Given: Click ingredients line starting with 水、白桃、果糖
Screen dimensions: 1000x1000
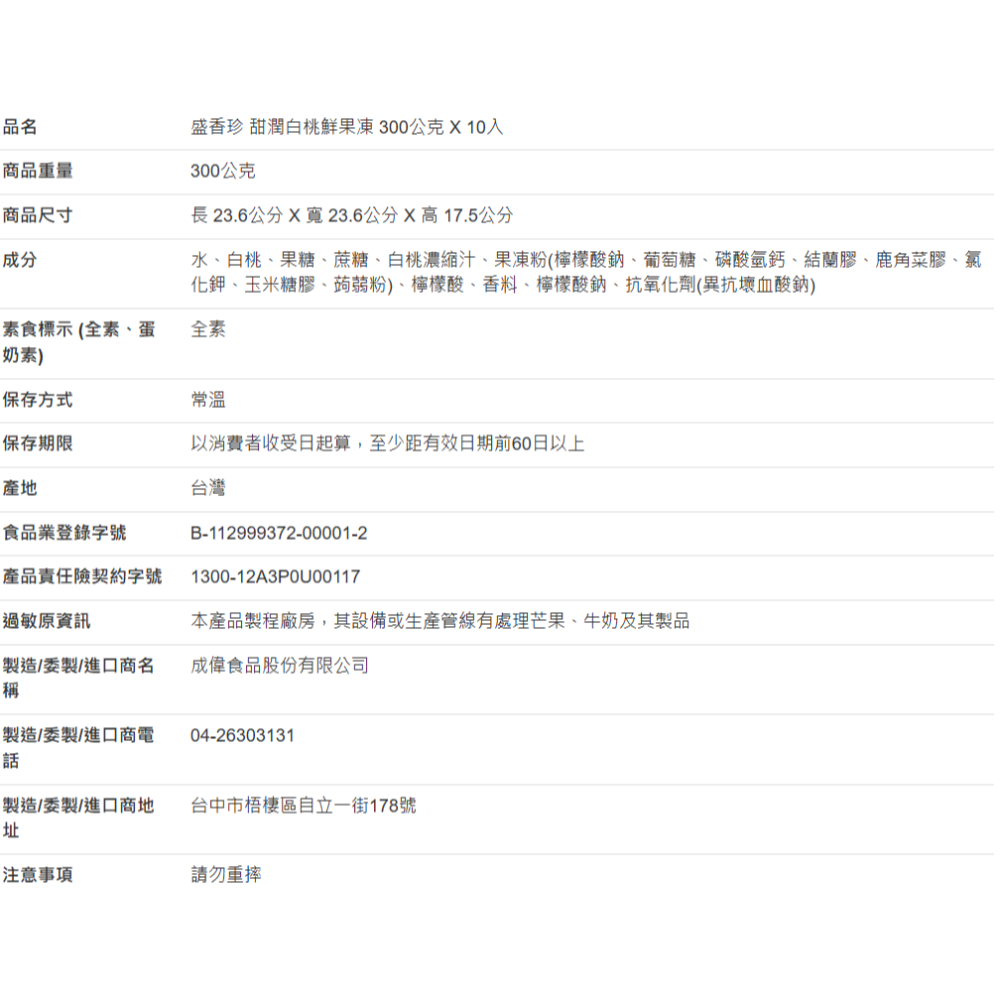Looking at the screenshot, I should coord(586,260).
